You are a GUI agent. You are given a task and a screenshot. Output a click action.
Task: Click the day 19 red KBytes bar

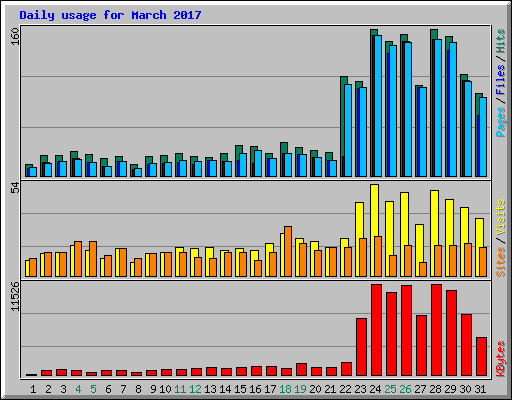[301, 370]
